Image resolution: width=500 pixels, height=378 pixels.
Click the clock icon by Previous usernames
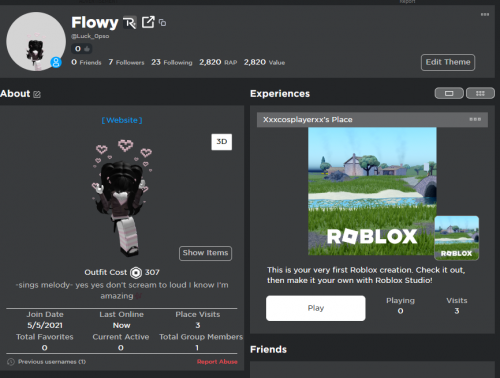pyautogui.click(x=11, y=362)
